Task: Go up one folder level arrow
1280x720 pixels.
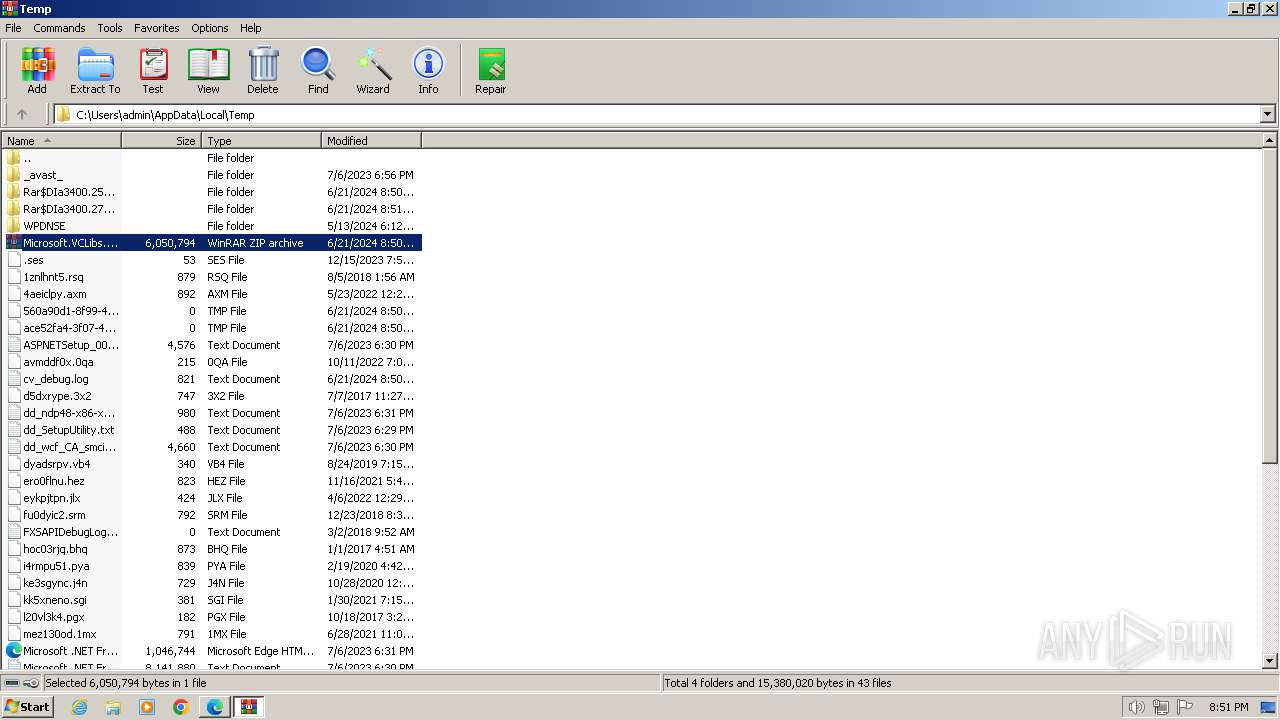Action: pyautogui.click(x=22, y=114)
